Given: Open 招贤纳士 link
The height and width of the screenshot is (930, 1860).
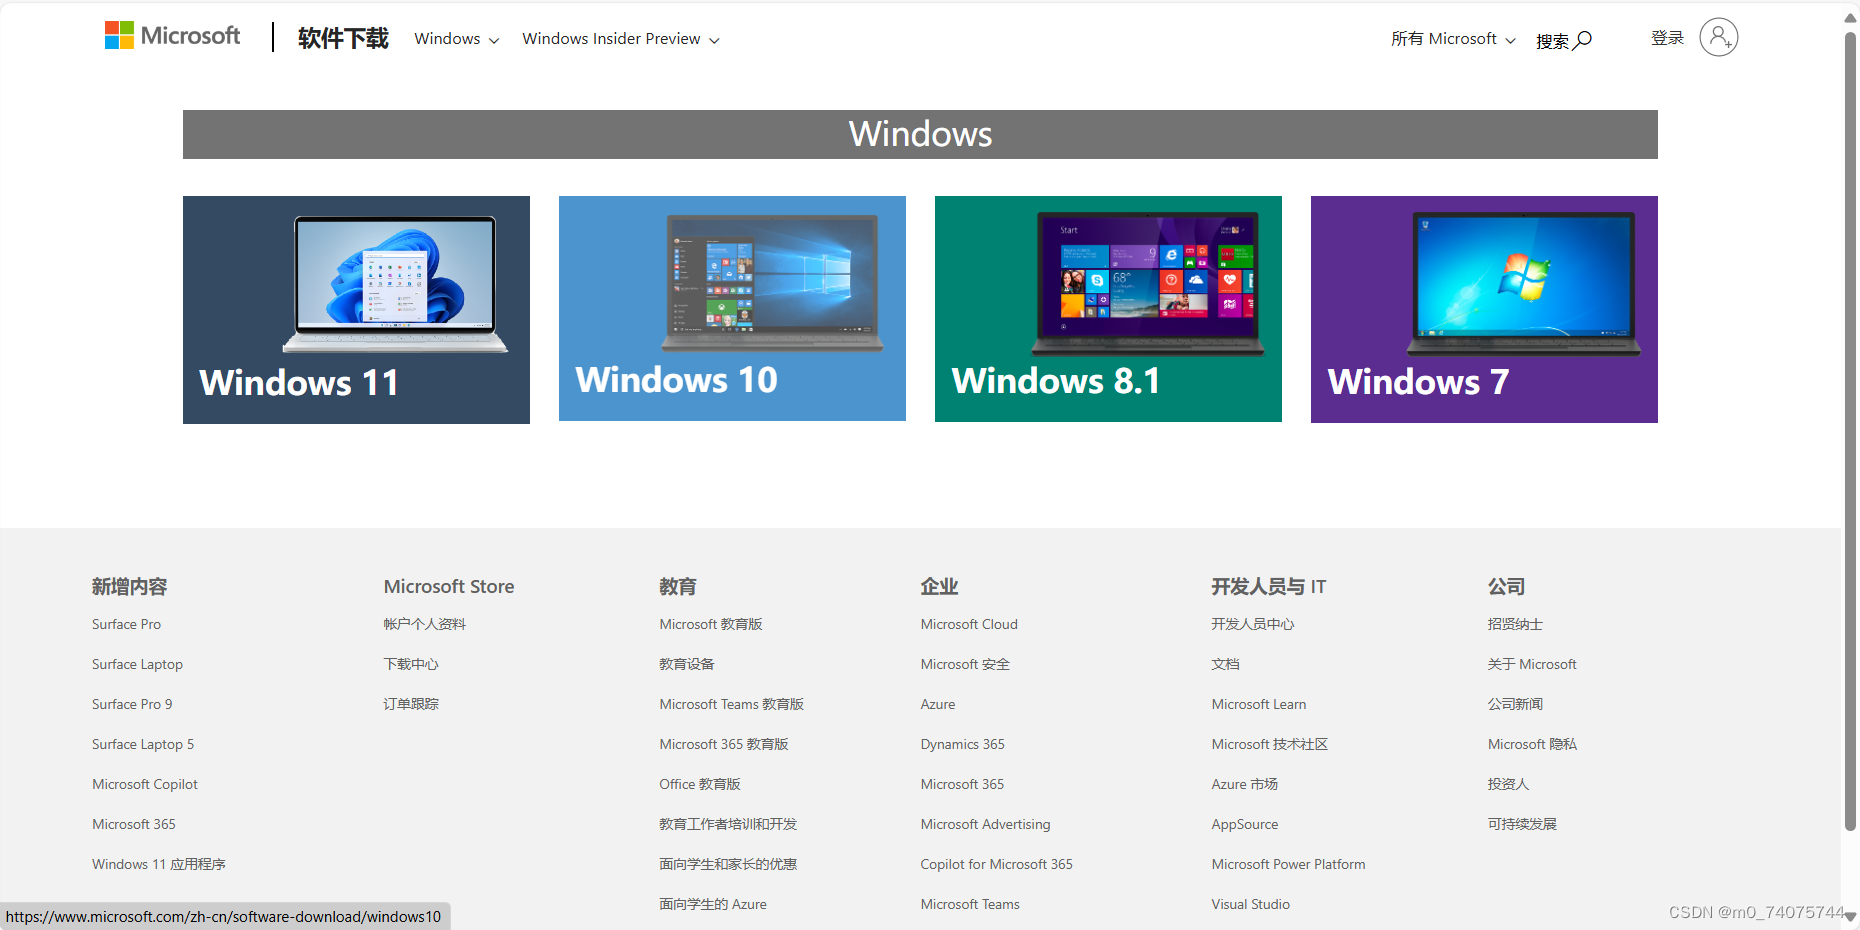Looking at the screenshot, I should pos(1515,624).
